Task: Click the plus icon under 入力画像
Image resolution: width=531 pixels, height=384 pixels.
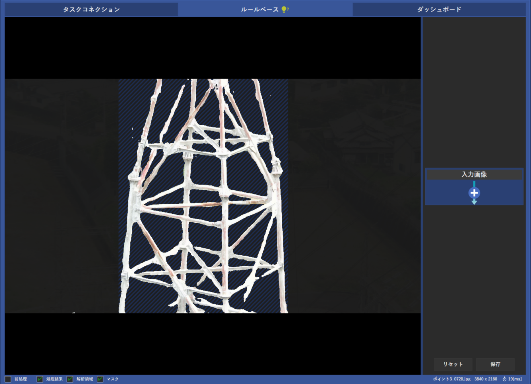Action: [x=474, y=193]
